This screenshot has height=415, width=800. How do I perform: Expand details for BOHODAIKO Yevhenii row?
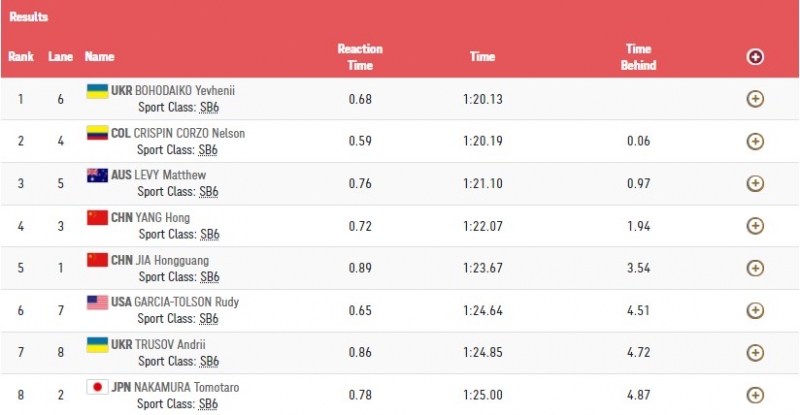(755, 99)
